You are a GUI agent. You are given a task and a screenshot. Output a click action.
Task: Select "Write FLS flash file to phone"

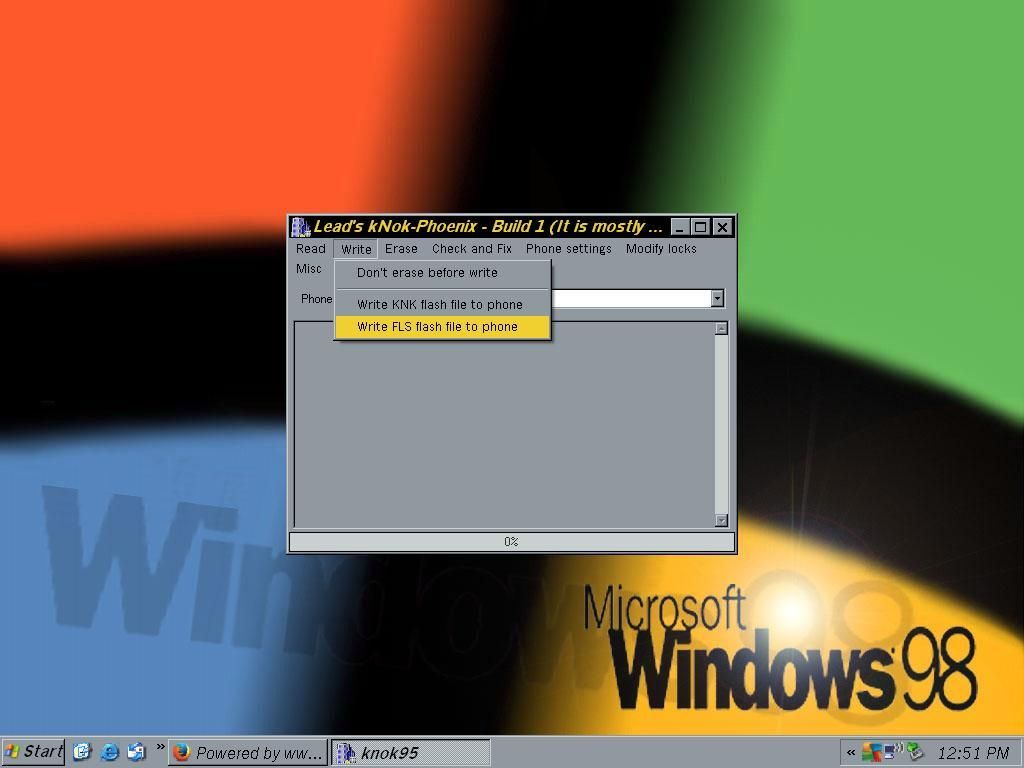pyautogui.click(x=437, y=327)
